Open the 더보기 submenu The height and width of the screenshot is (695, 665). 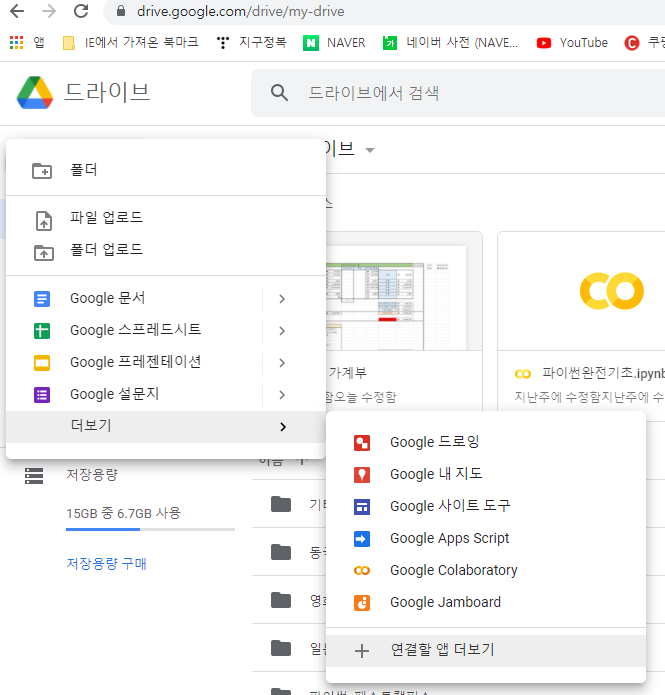(x=166, y=426)
